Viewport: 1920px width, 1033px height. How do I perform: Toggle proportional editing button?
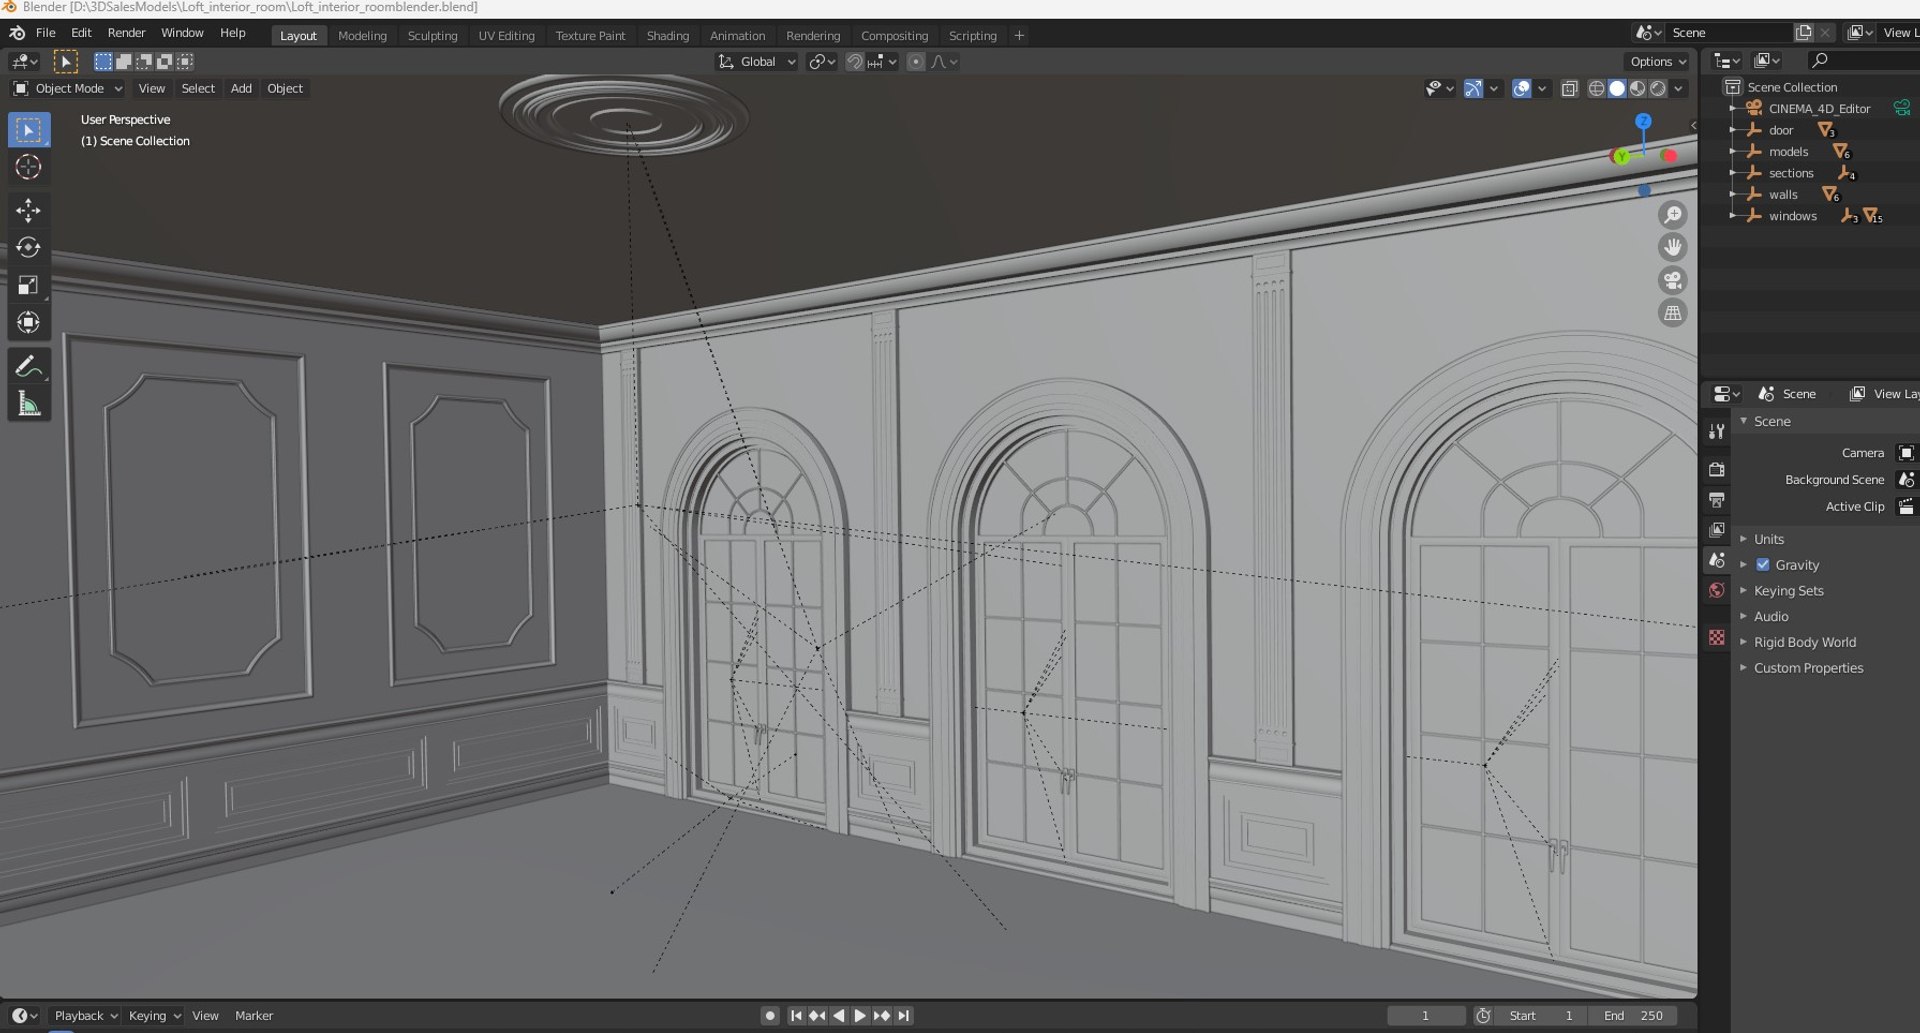[x=915, y=62]
